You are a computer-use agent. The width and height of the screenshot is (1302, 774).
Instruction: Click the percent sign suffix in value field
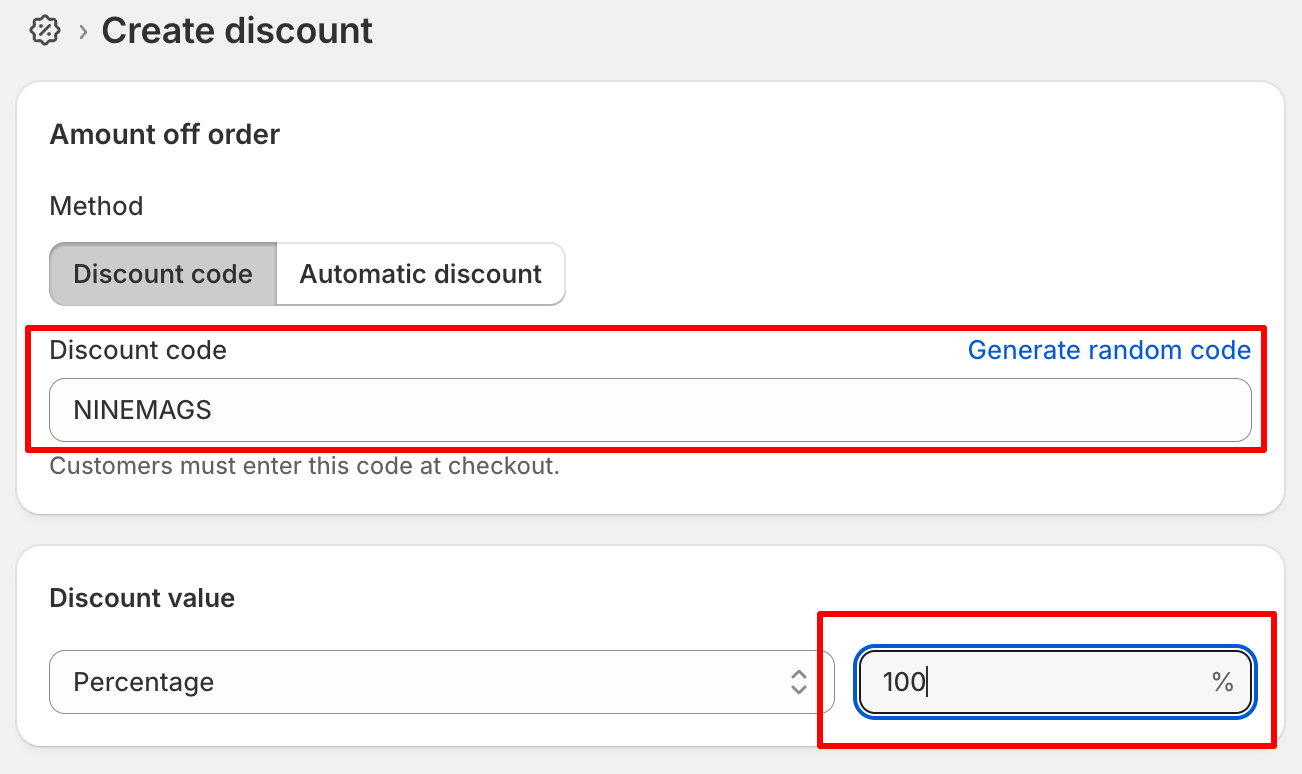click(1222, 682)
